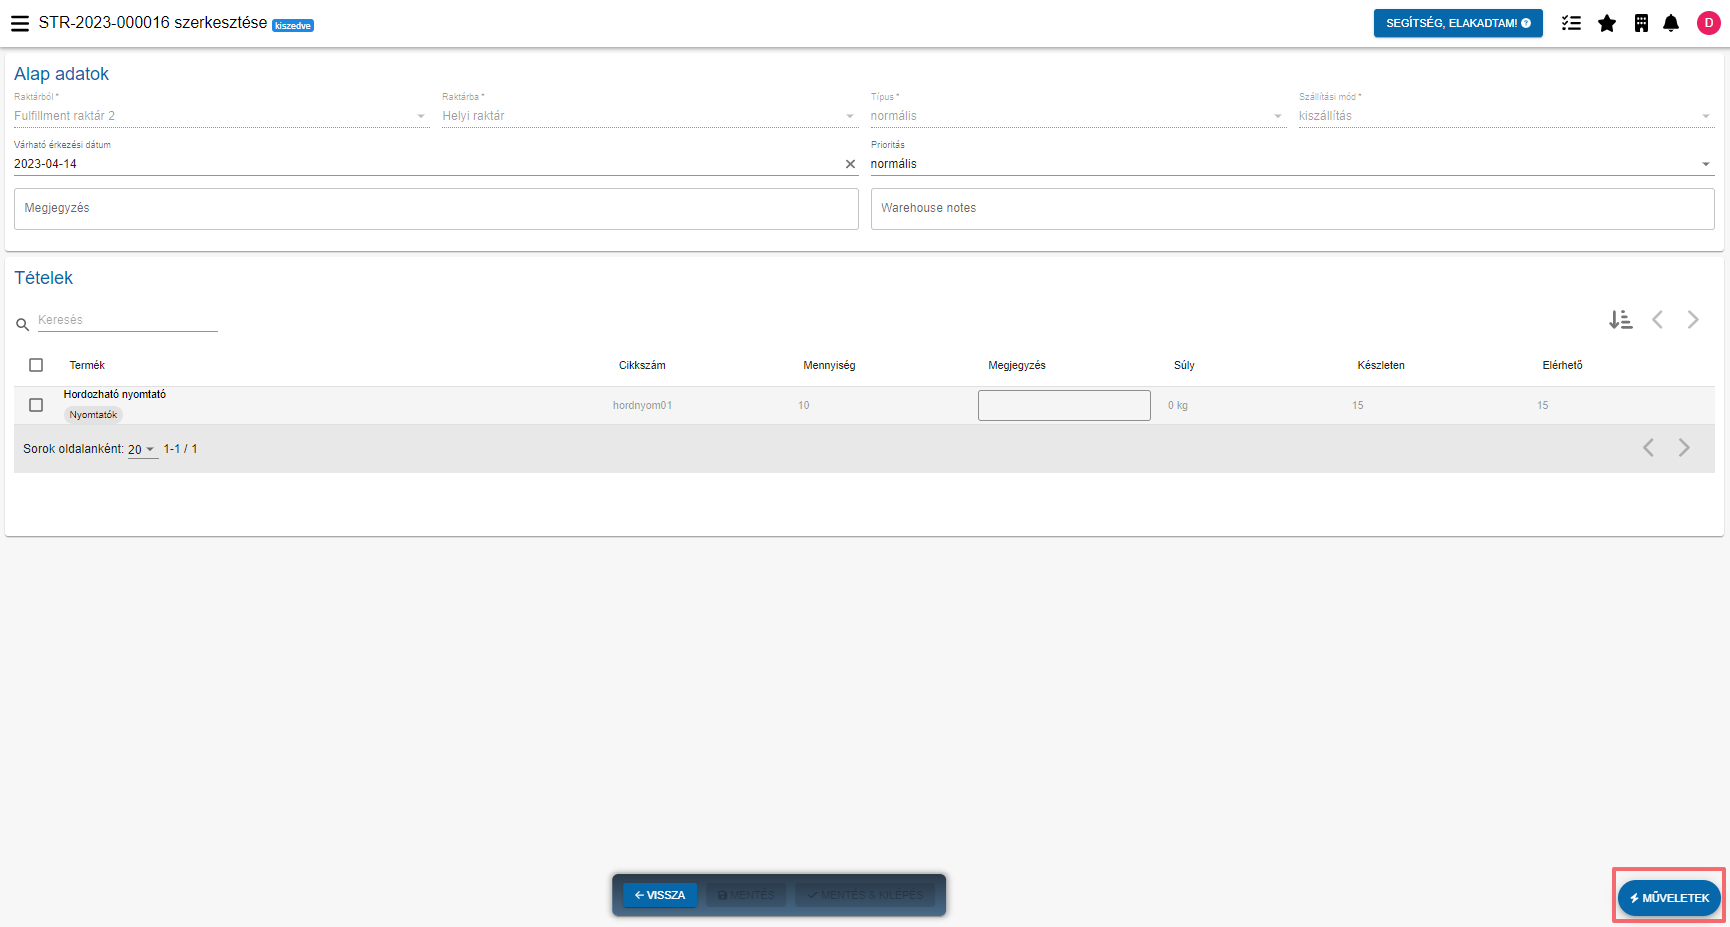Open user avatar D menu
Image resolution: width=1730 pixels, height=927 pixels.
tap(1708, 23)
